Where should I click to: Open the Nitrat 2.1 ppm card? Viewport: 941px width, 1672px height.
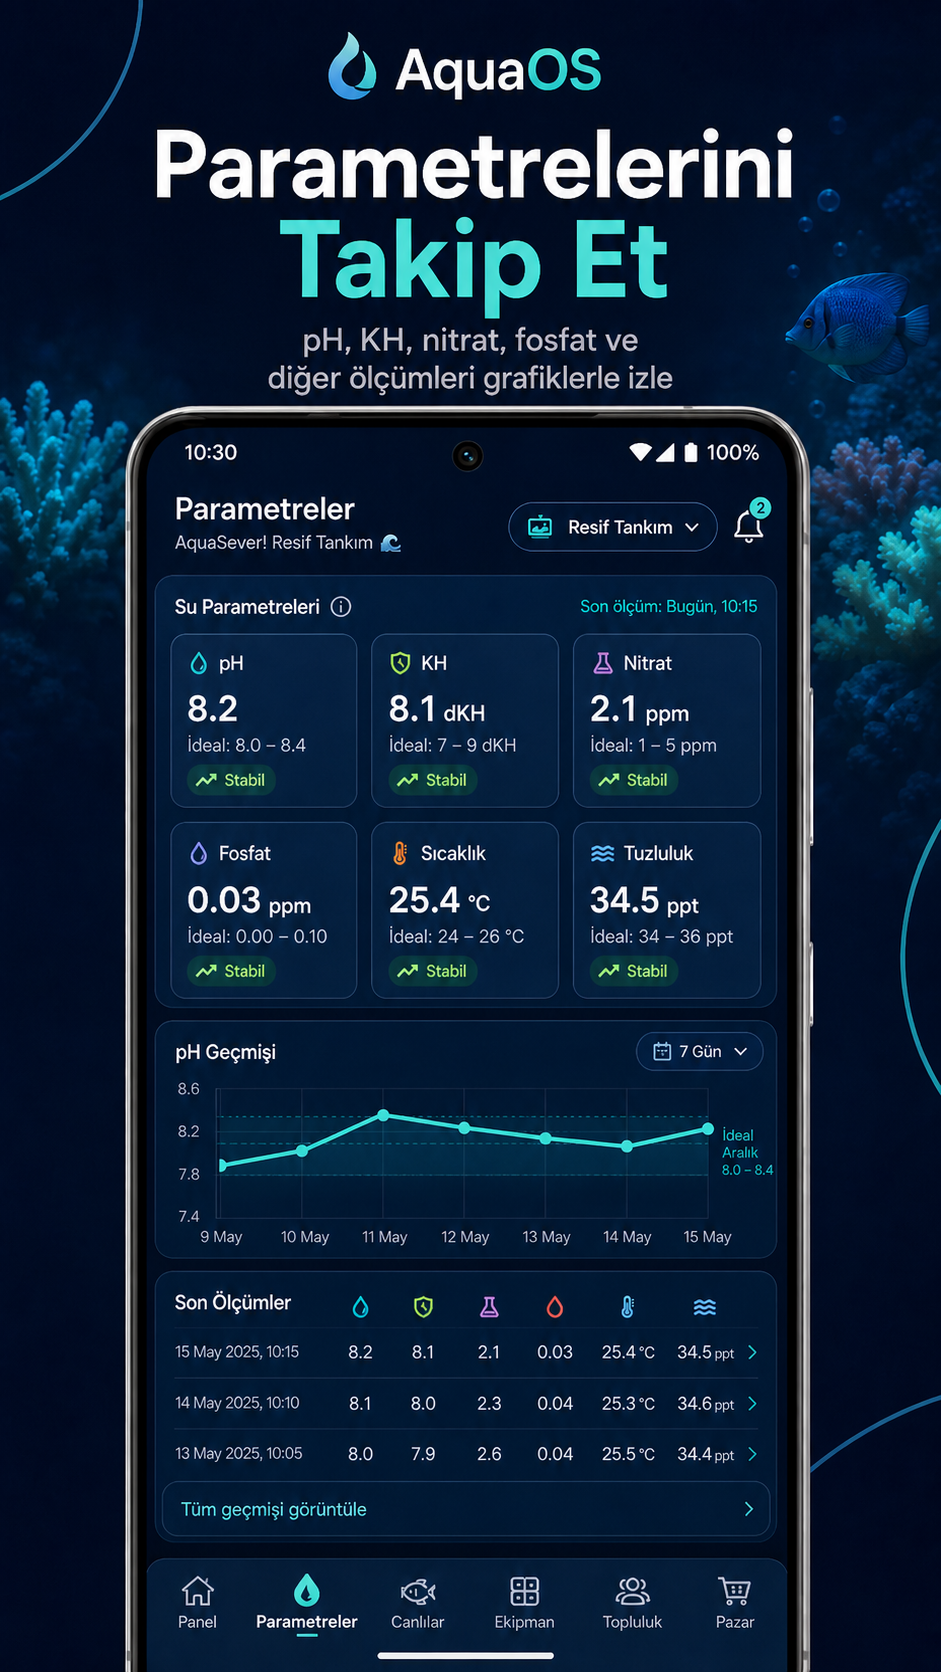667,720
